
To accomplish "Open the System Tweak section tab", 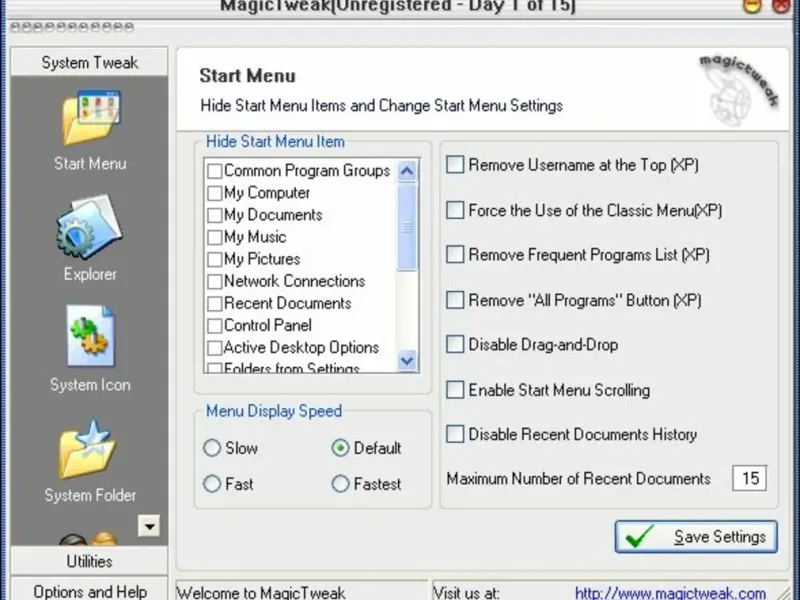I will pyautogui.click(x=89, y=62).
